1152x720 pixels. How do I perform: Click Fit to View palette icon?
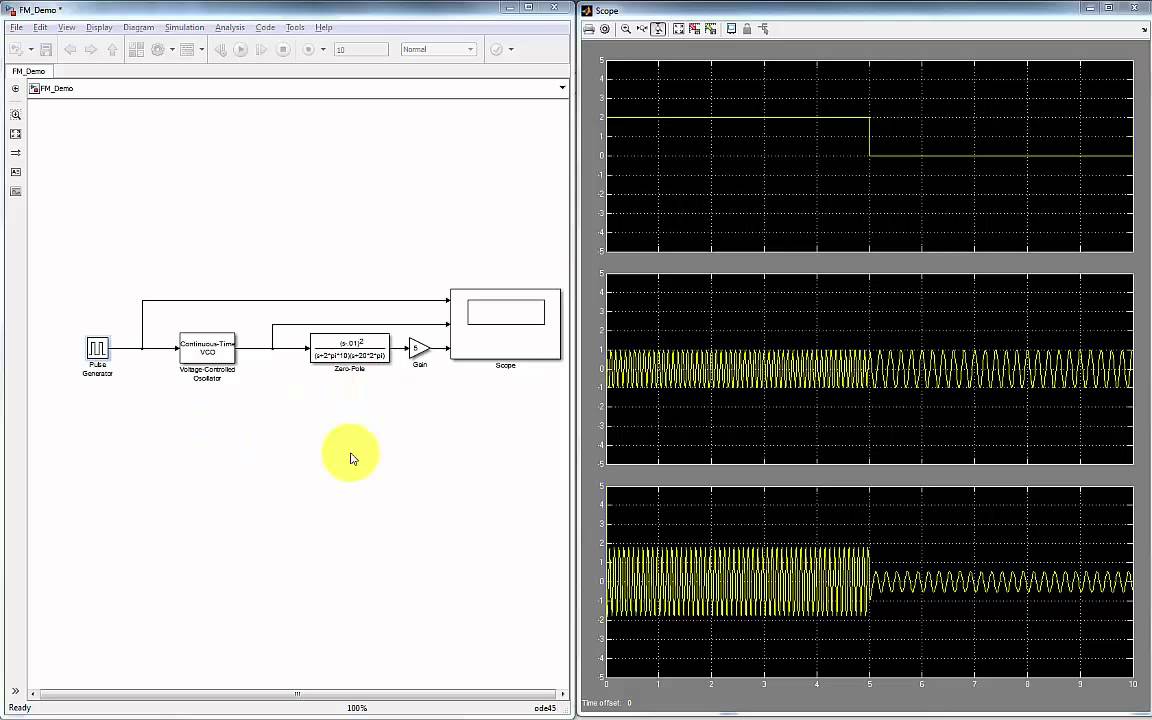[15, 134]
